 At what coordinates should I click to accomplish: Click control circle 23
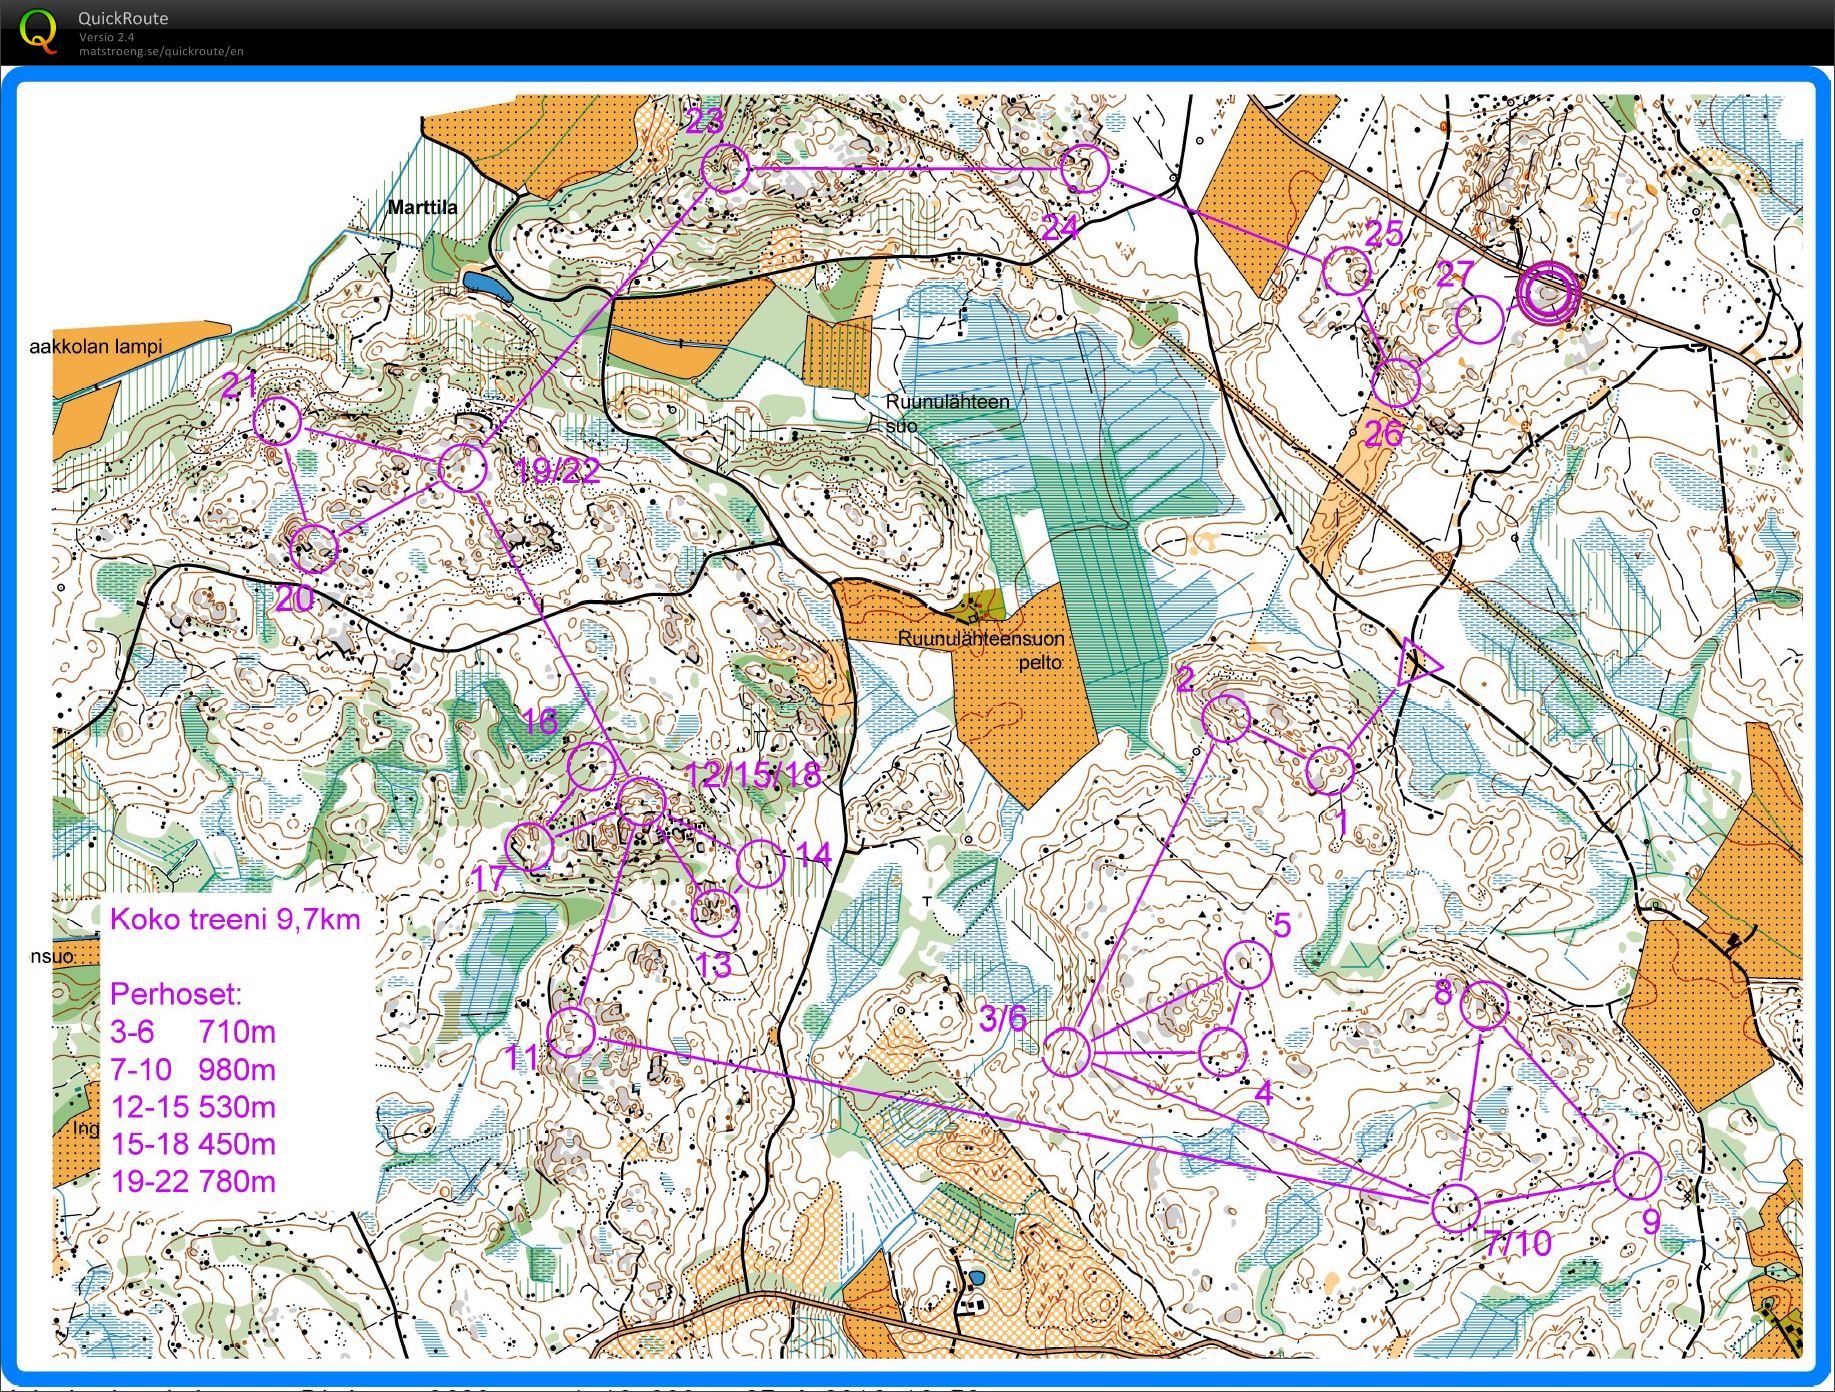725,167
